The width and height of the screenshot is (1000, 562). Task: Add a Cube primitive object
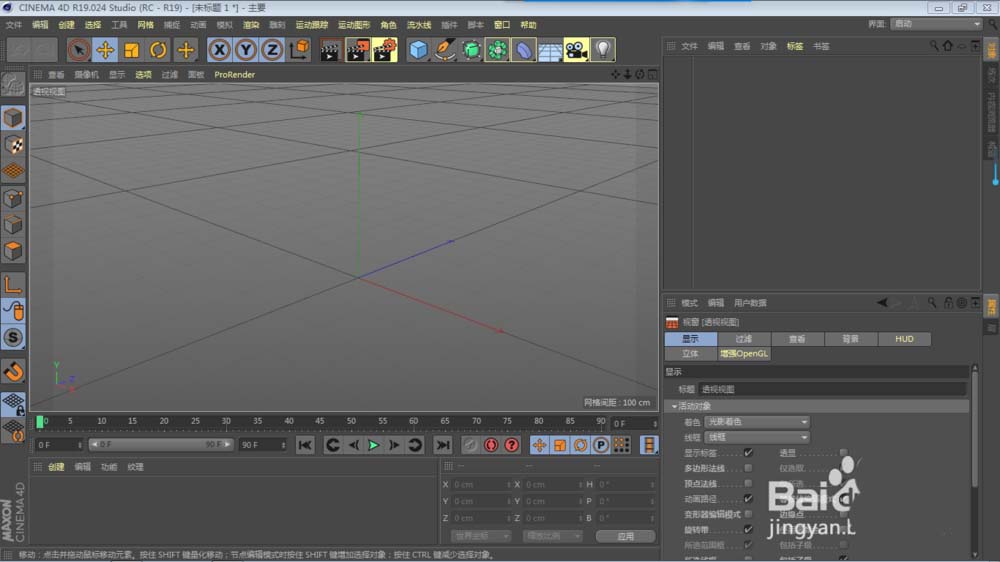pos(418,50)
